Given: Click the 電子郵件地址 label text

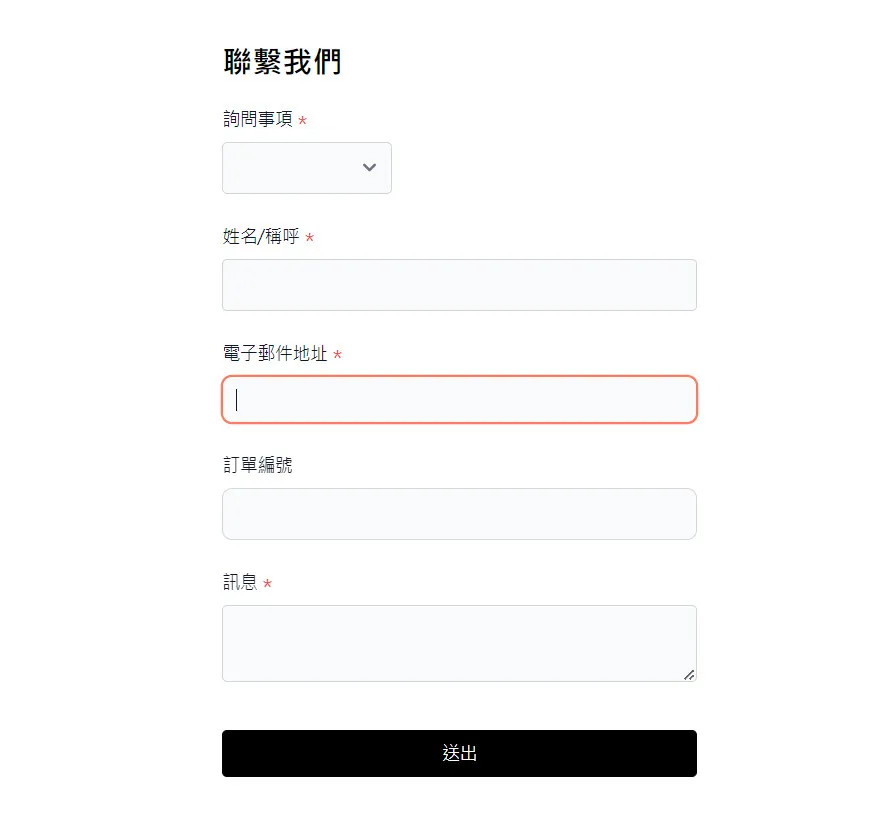Looking at the screenshot, I should (275, 354).
